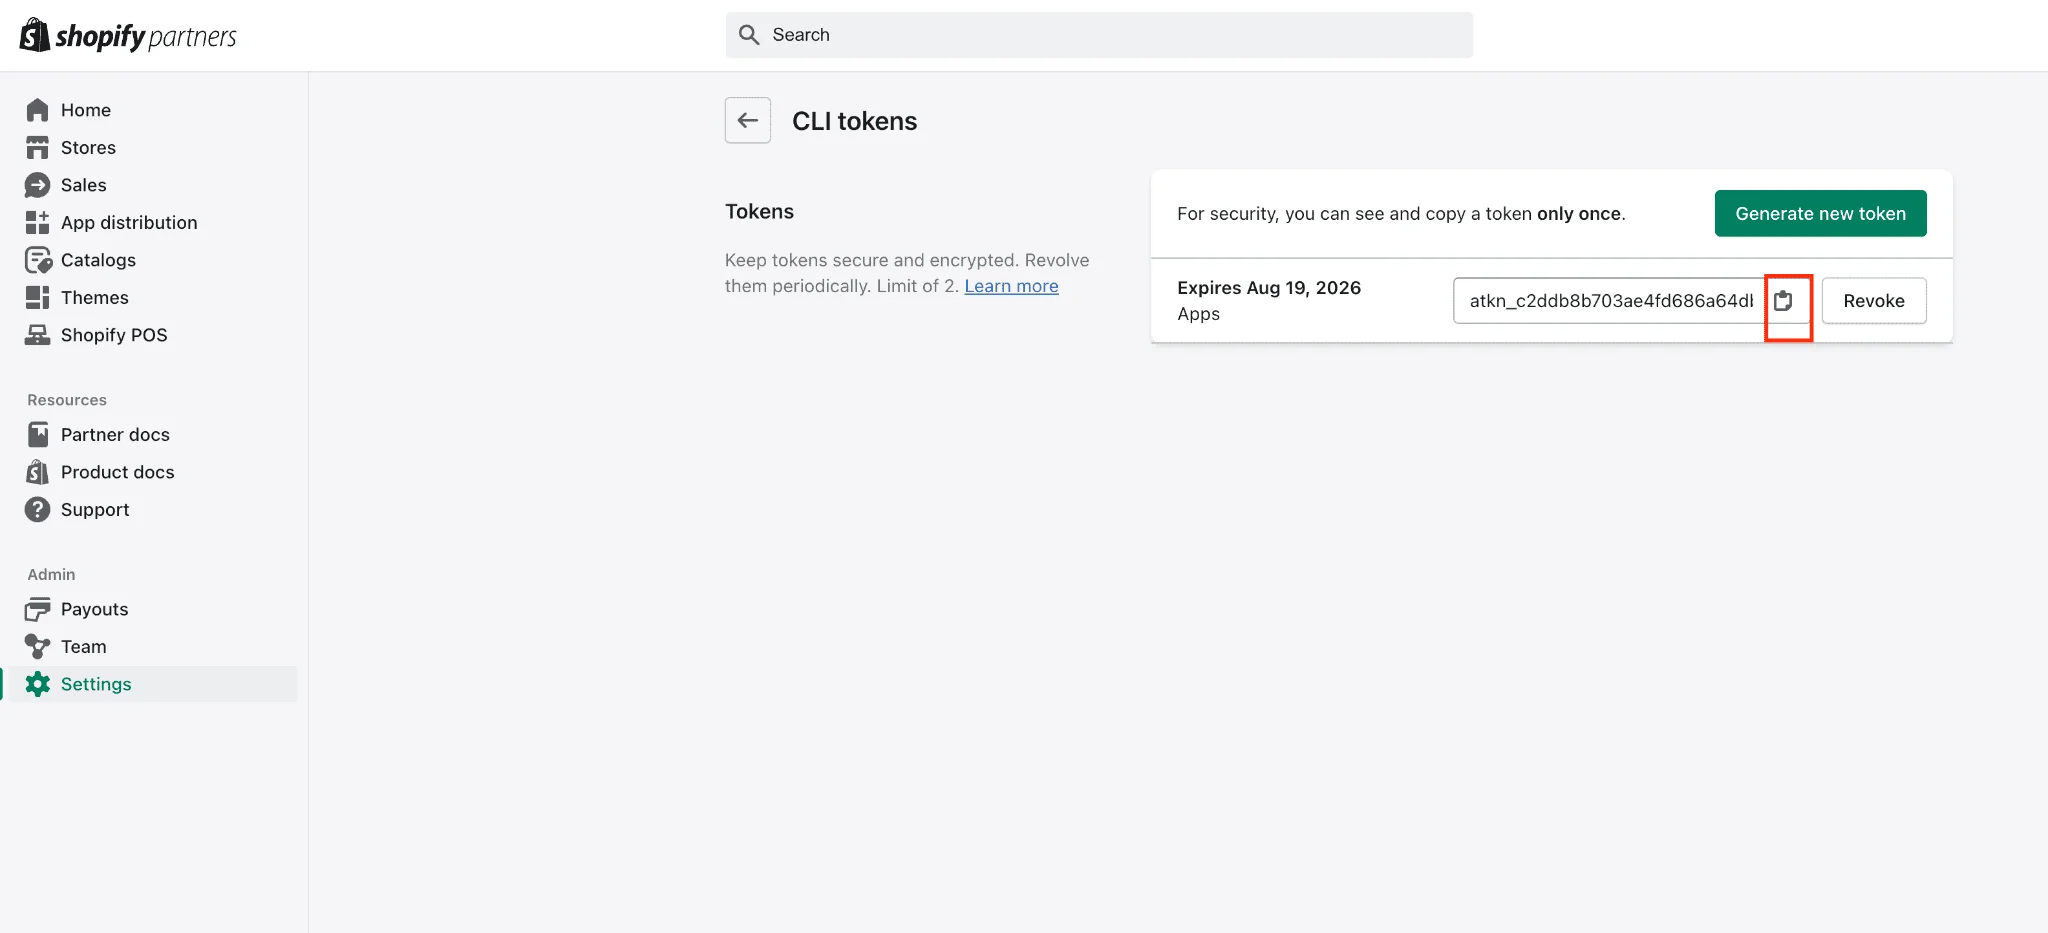Select the Catalogs icon
Viewport: 2048px width, 933px height.
click(37, 259)
